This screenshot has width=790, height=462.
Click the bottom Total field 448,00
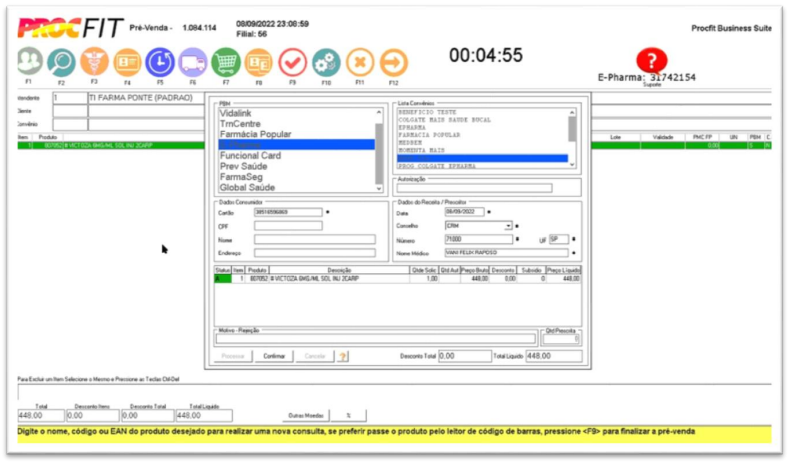[41, 416]
